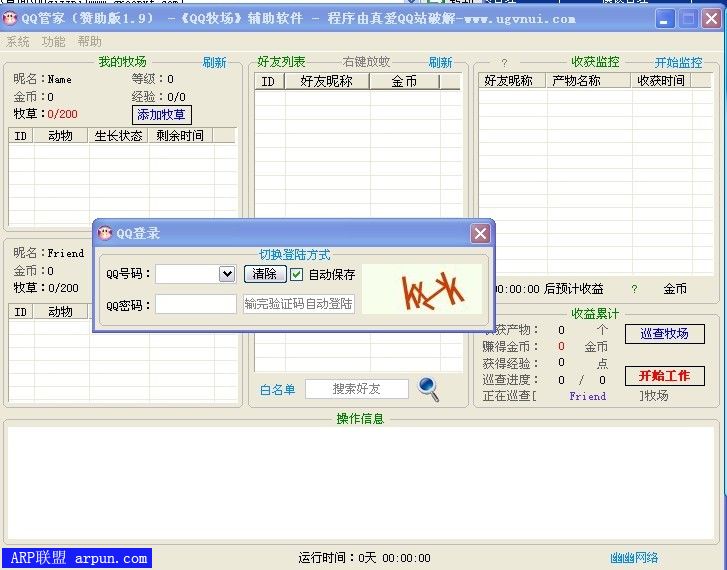Refresh 我的牧场 with 刷新 link

click(x=214, y=62)
